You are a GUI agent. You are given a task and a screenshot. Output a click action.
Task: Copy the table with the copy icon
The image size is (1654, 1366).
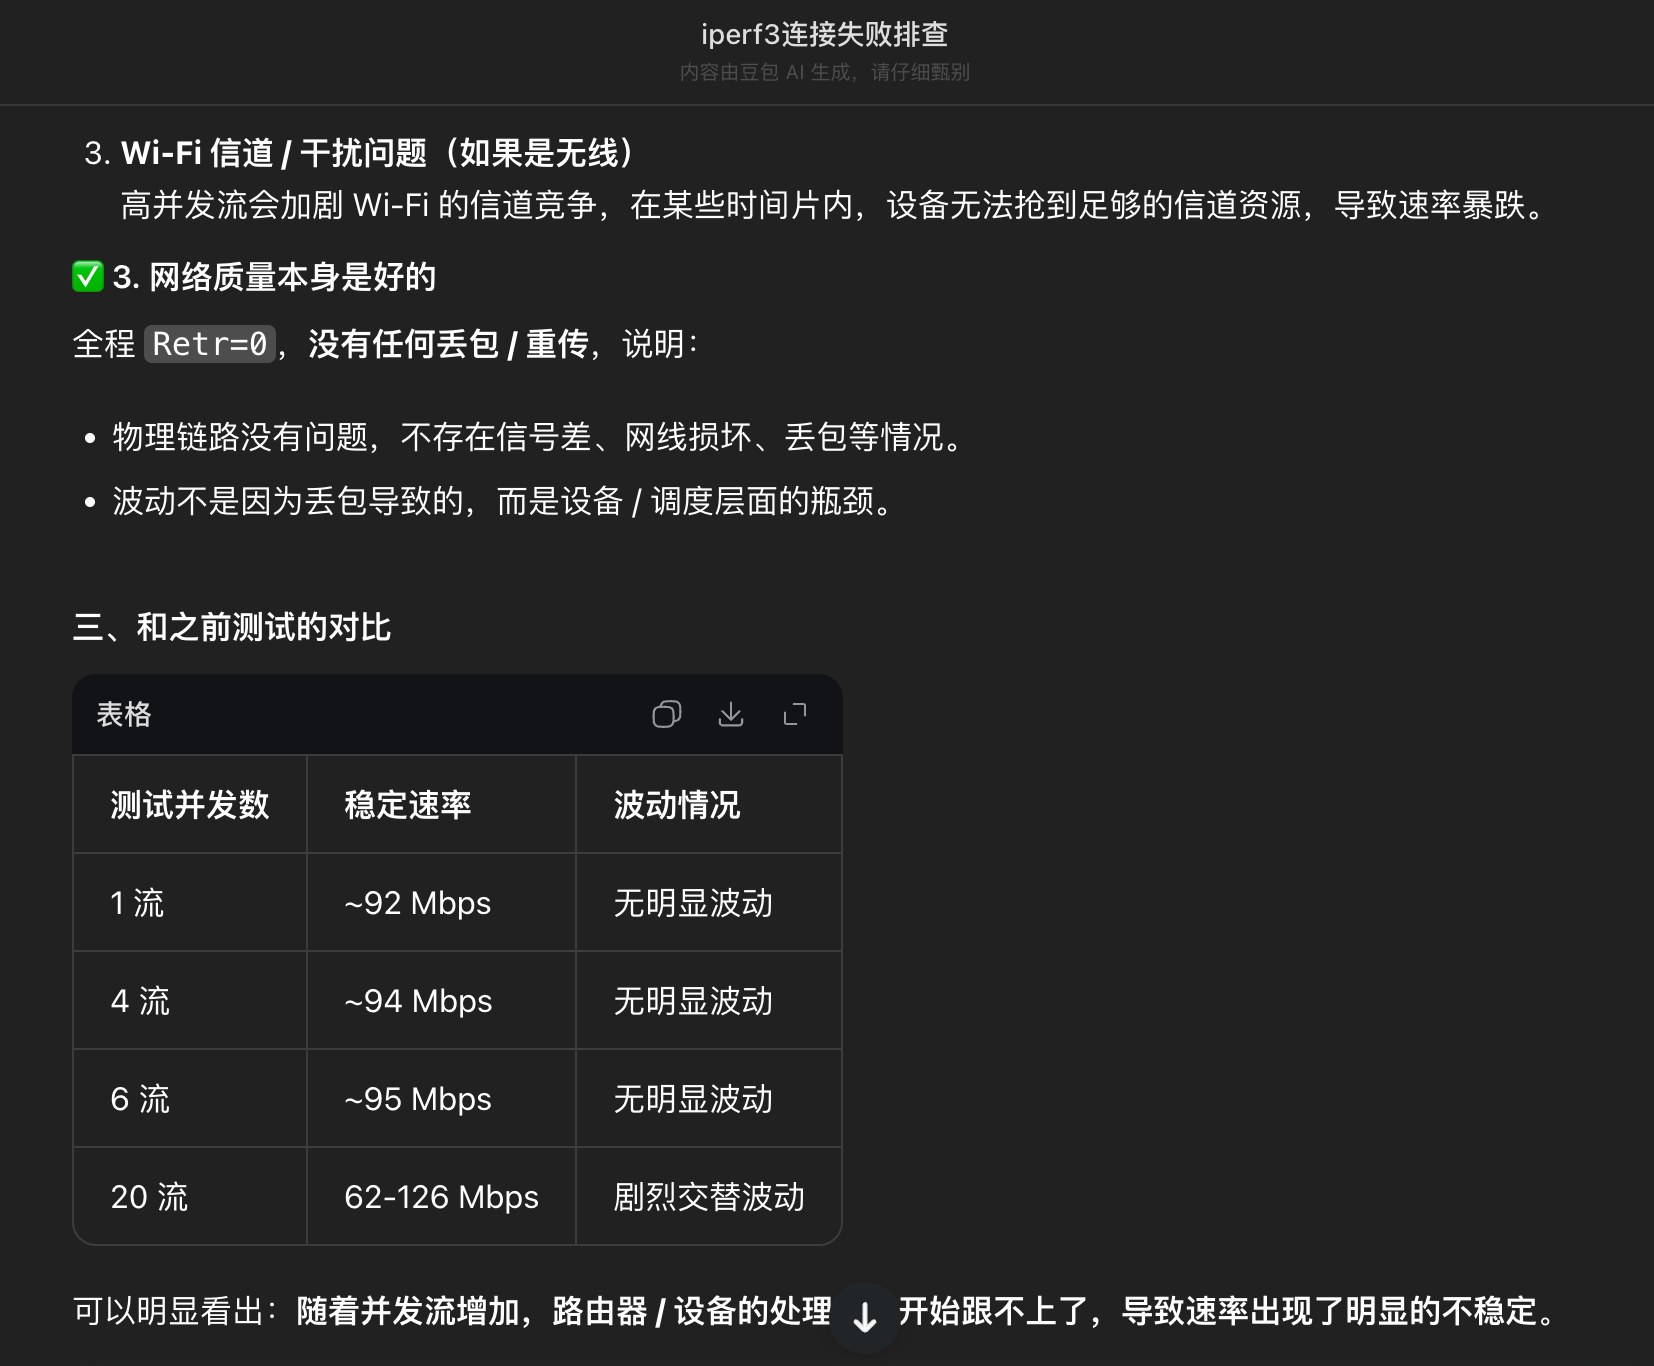(666, 714)
